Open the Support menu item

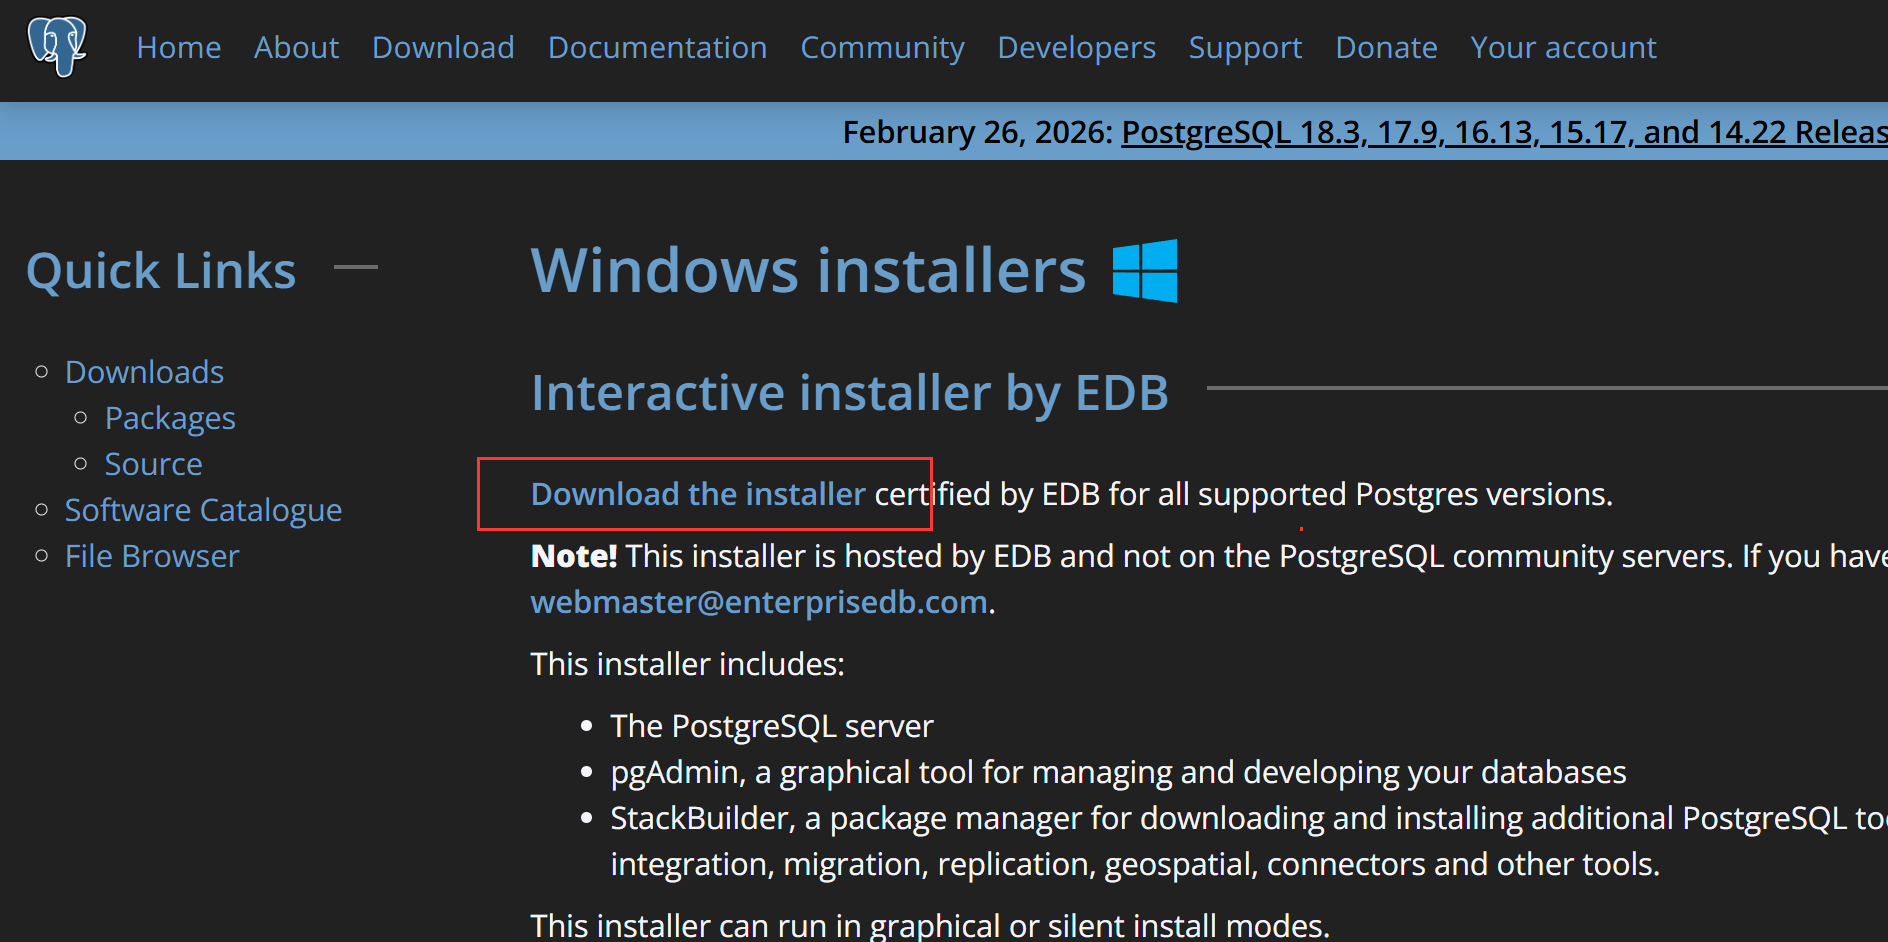(x=1245, y=48)
